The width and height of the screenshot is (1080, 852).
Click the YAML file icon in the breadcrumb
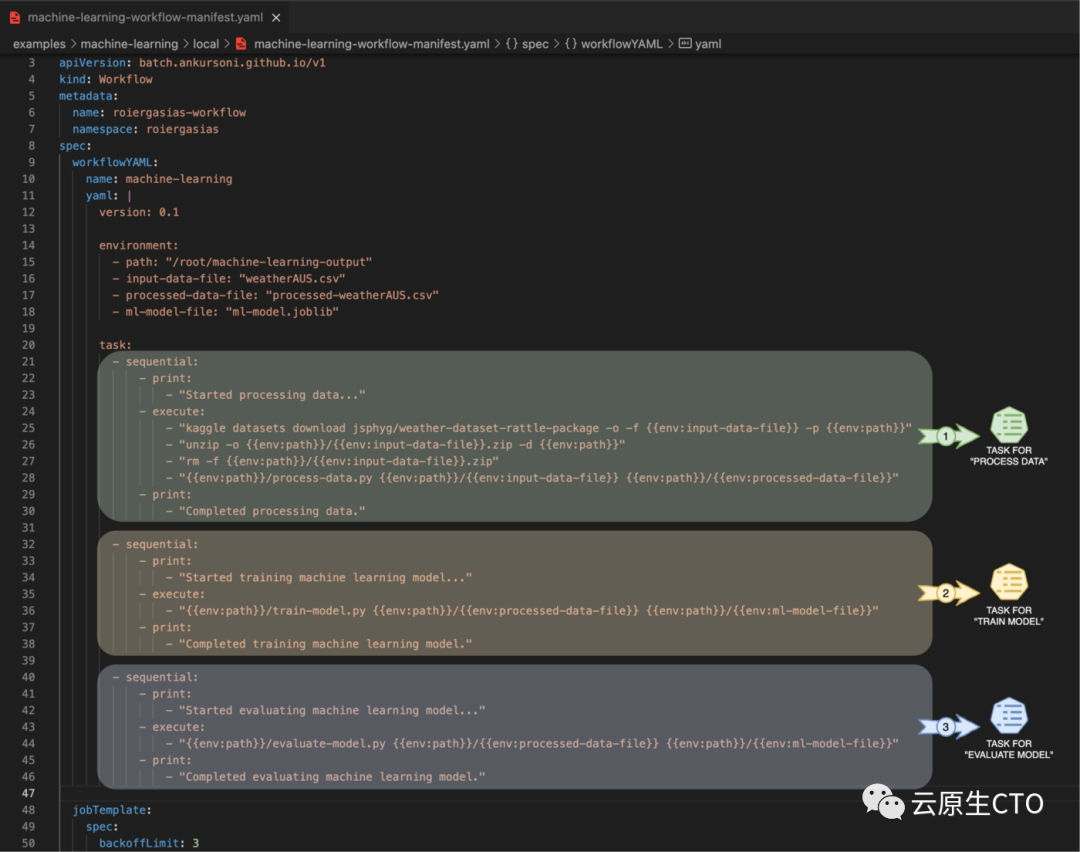[x=241, y=44]
